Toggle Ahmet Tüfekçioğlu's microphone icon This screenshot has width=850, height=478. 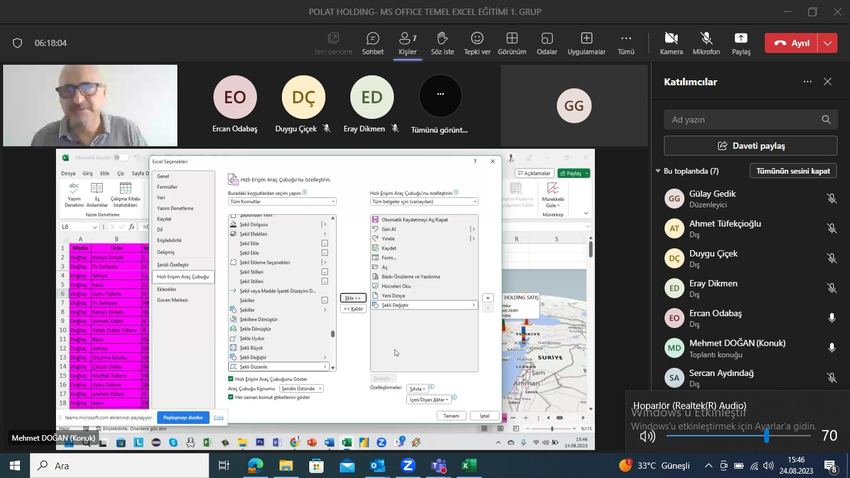[x=831, y=229]
